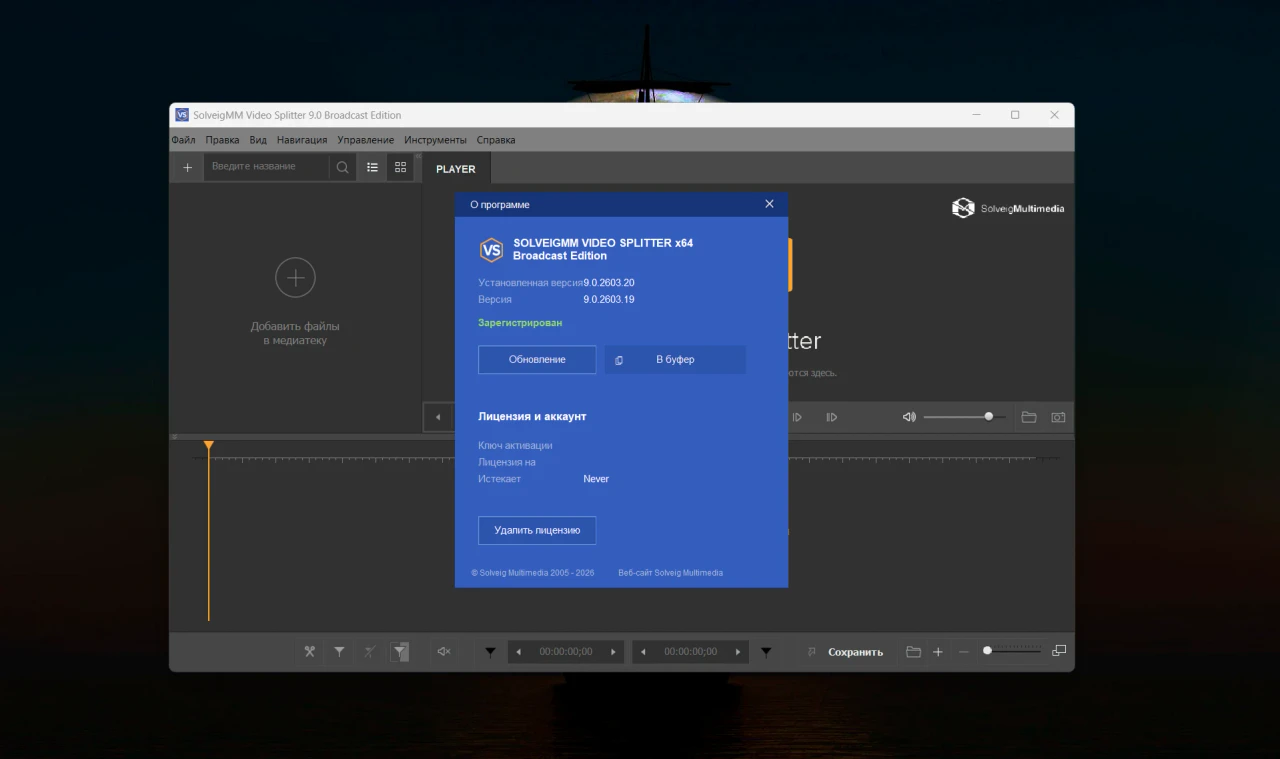Click the mute audio icon in bottom toolbar
1280x759 pixels.
pyautogui.click(x=444, y=652)
